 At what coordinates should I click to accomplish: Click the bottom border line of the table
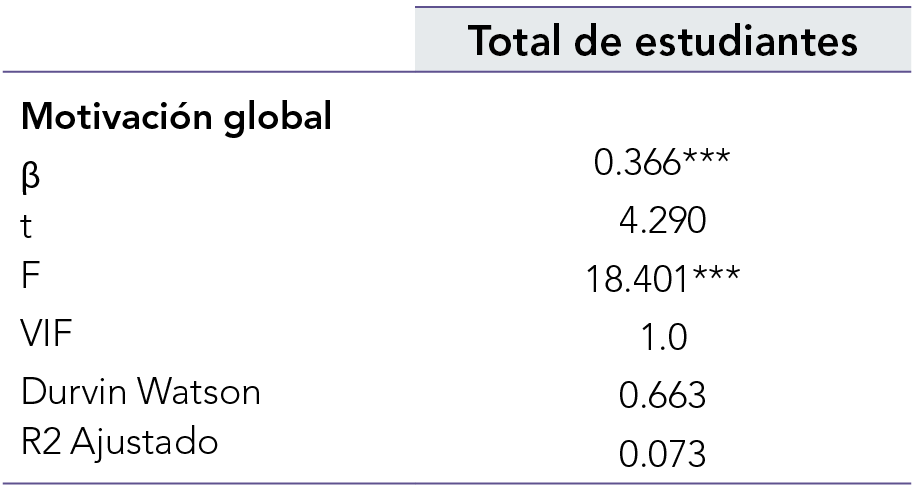[458, 483]
